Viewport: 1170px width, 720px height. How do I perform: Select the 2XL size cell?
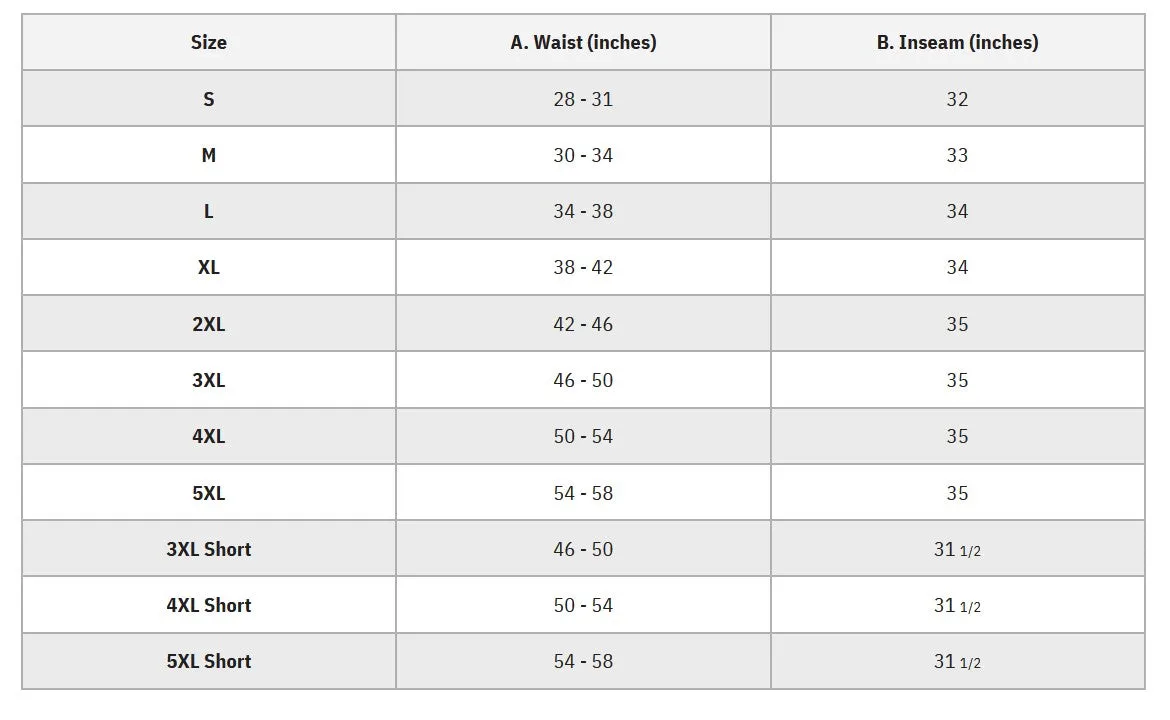[209, 324]
